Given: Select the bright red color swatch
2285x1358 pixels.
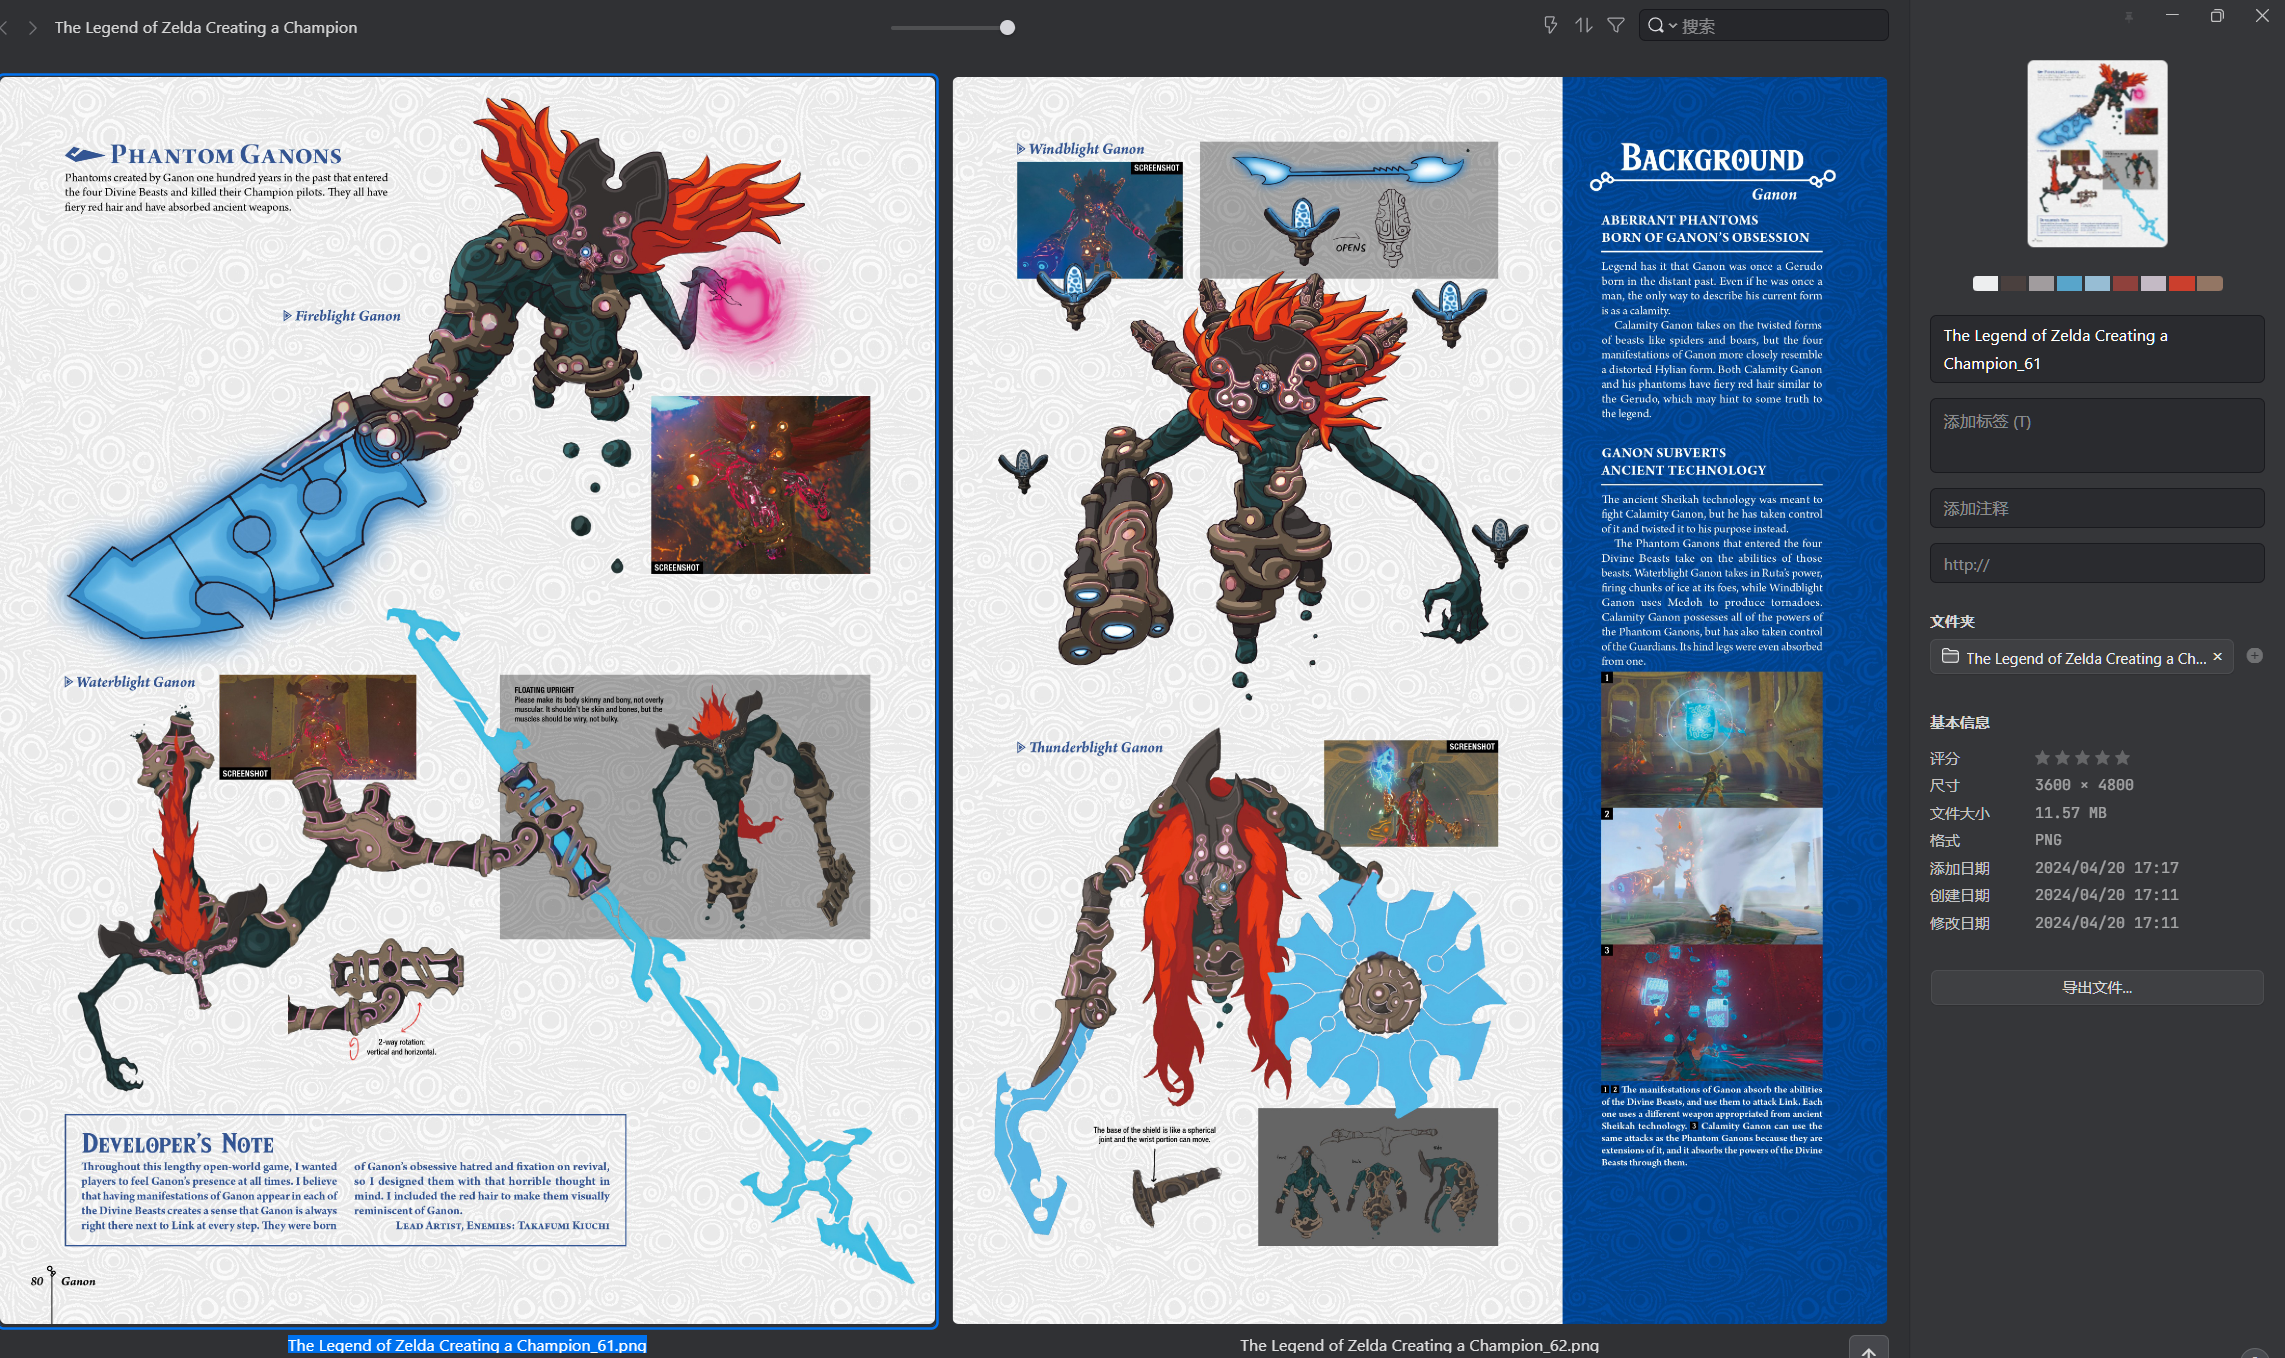Looking at the screenshot, I should [2181, 284].
